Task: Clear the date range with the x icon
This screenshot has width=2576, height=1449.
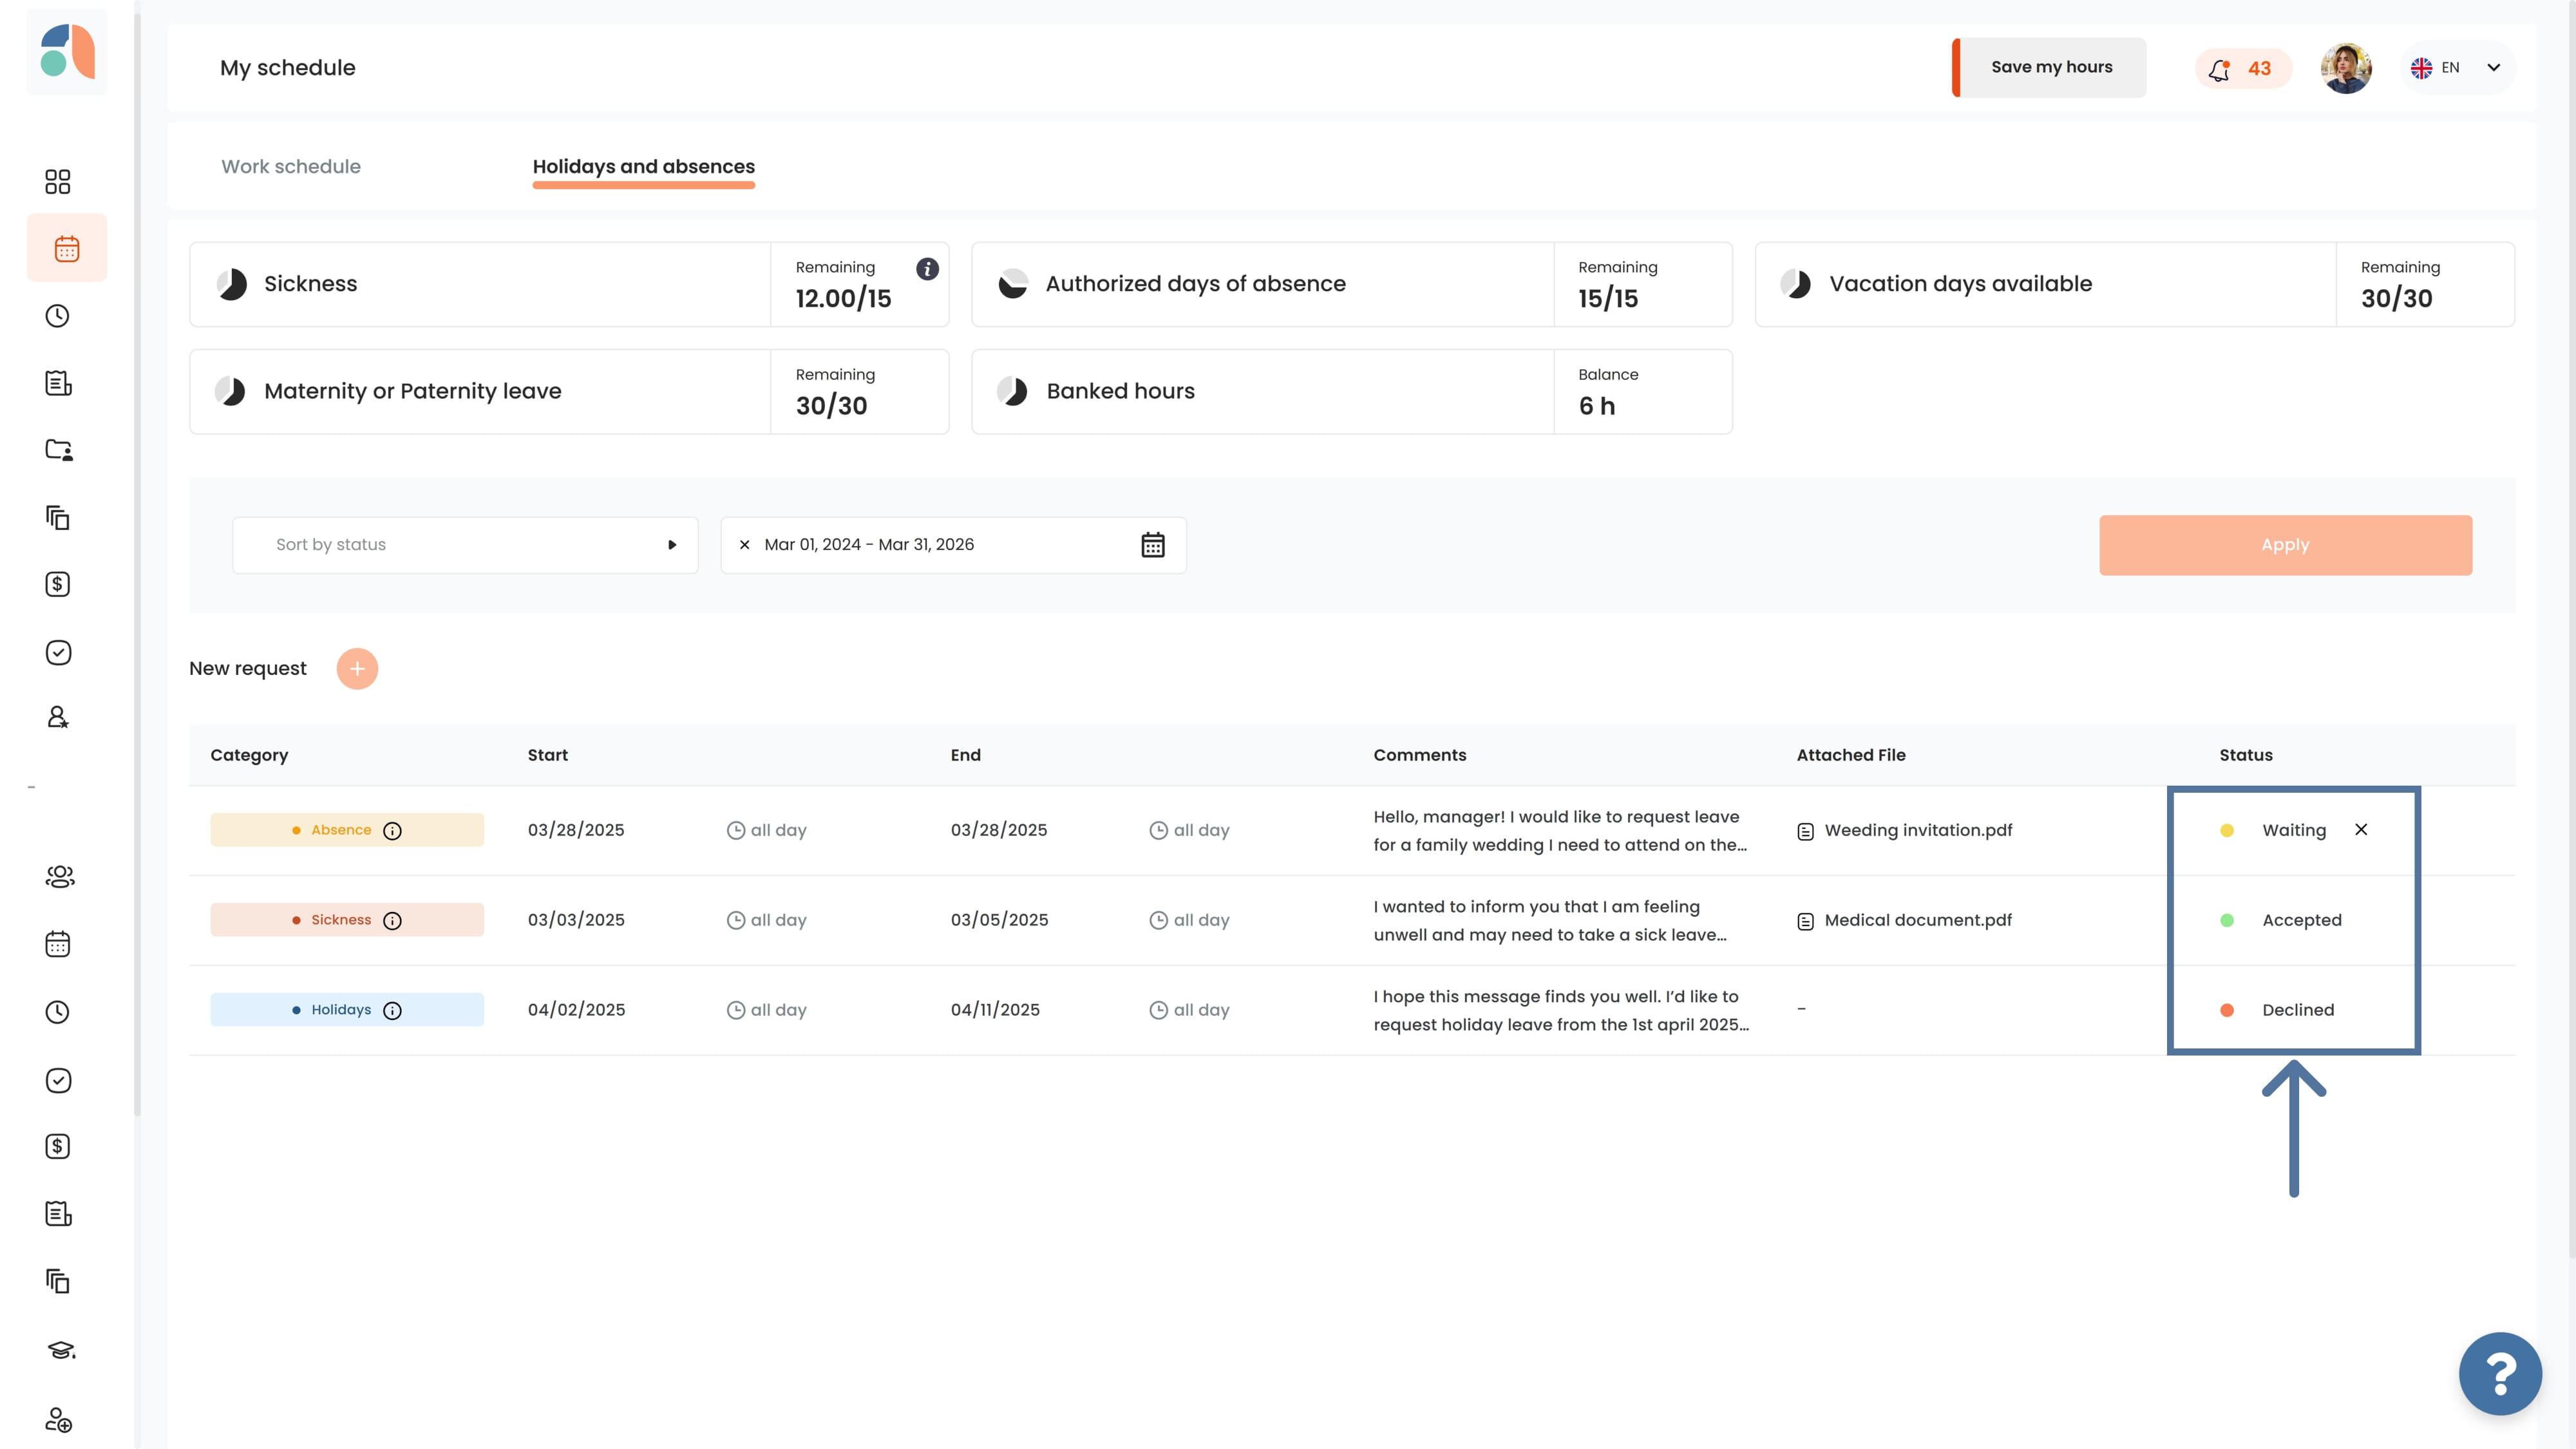Action: (x=744, y=545)
